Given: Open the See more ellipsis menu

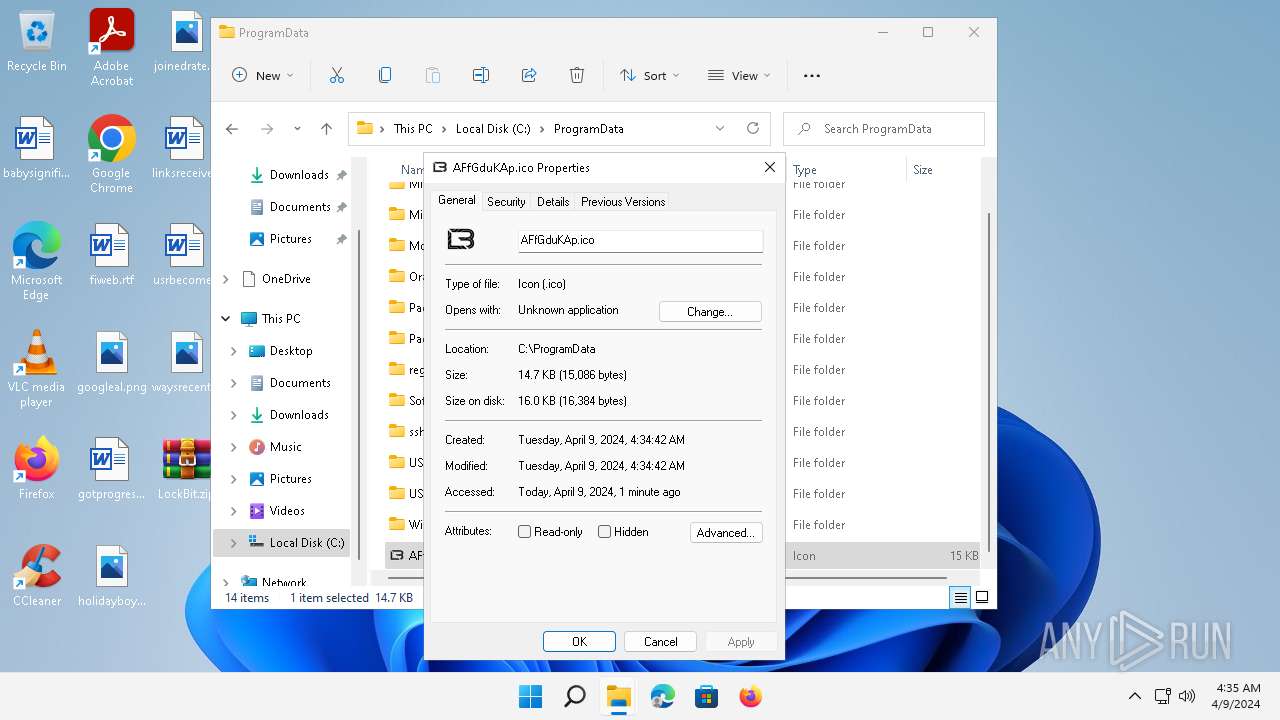Looking at the screenshot, I should click(x=812, y=75).
